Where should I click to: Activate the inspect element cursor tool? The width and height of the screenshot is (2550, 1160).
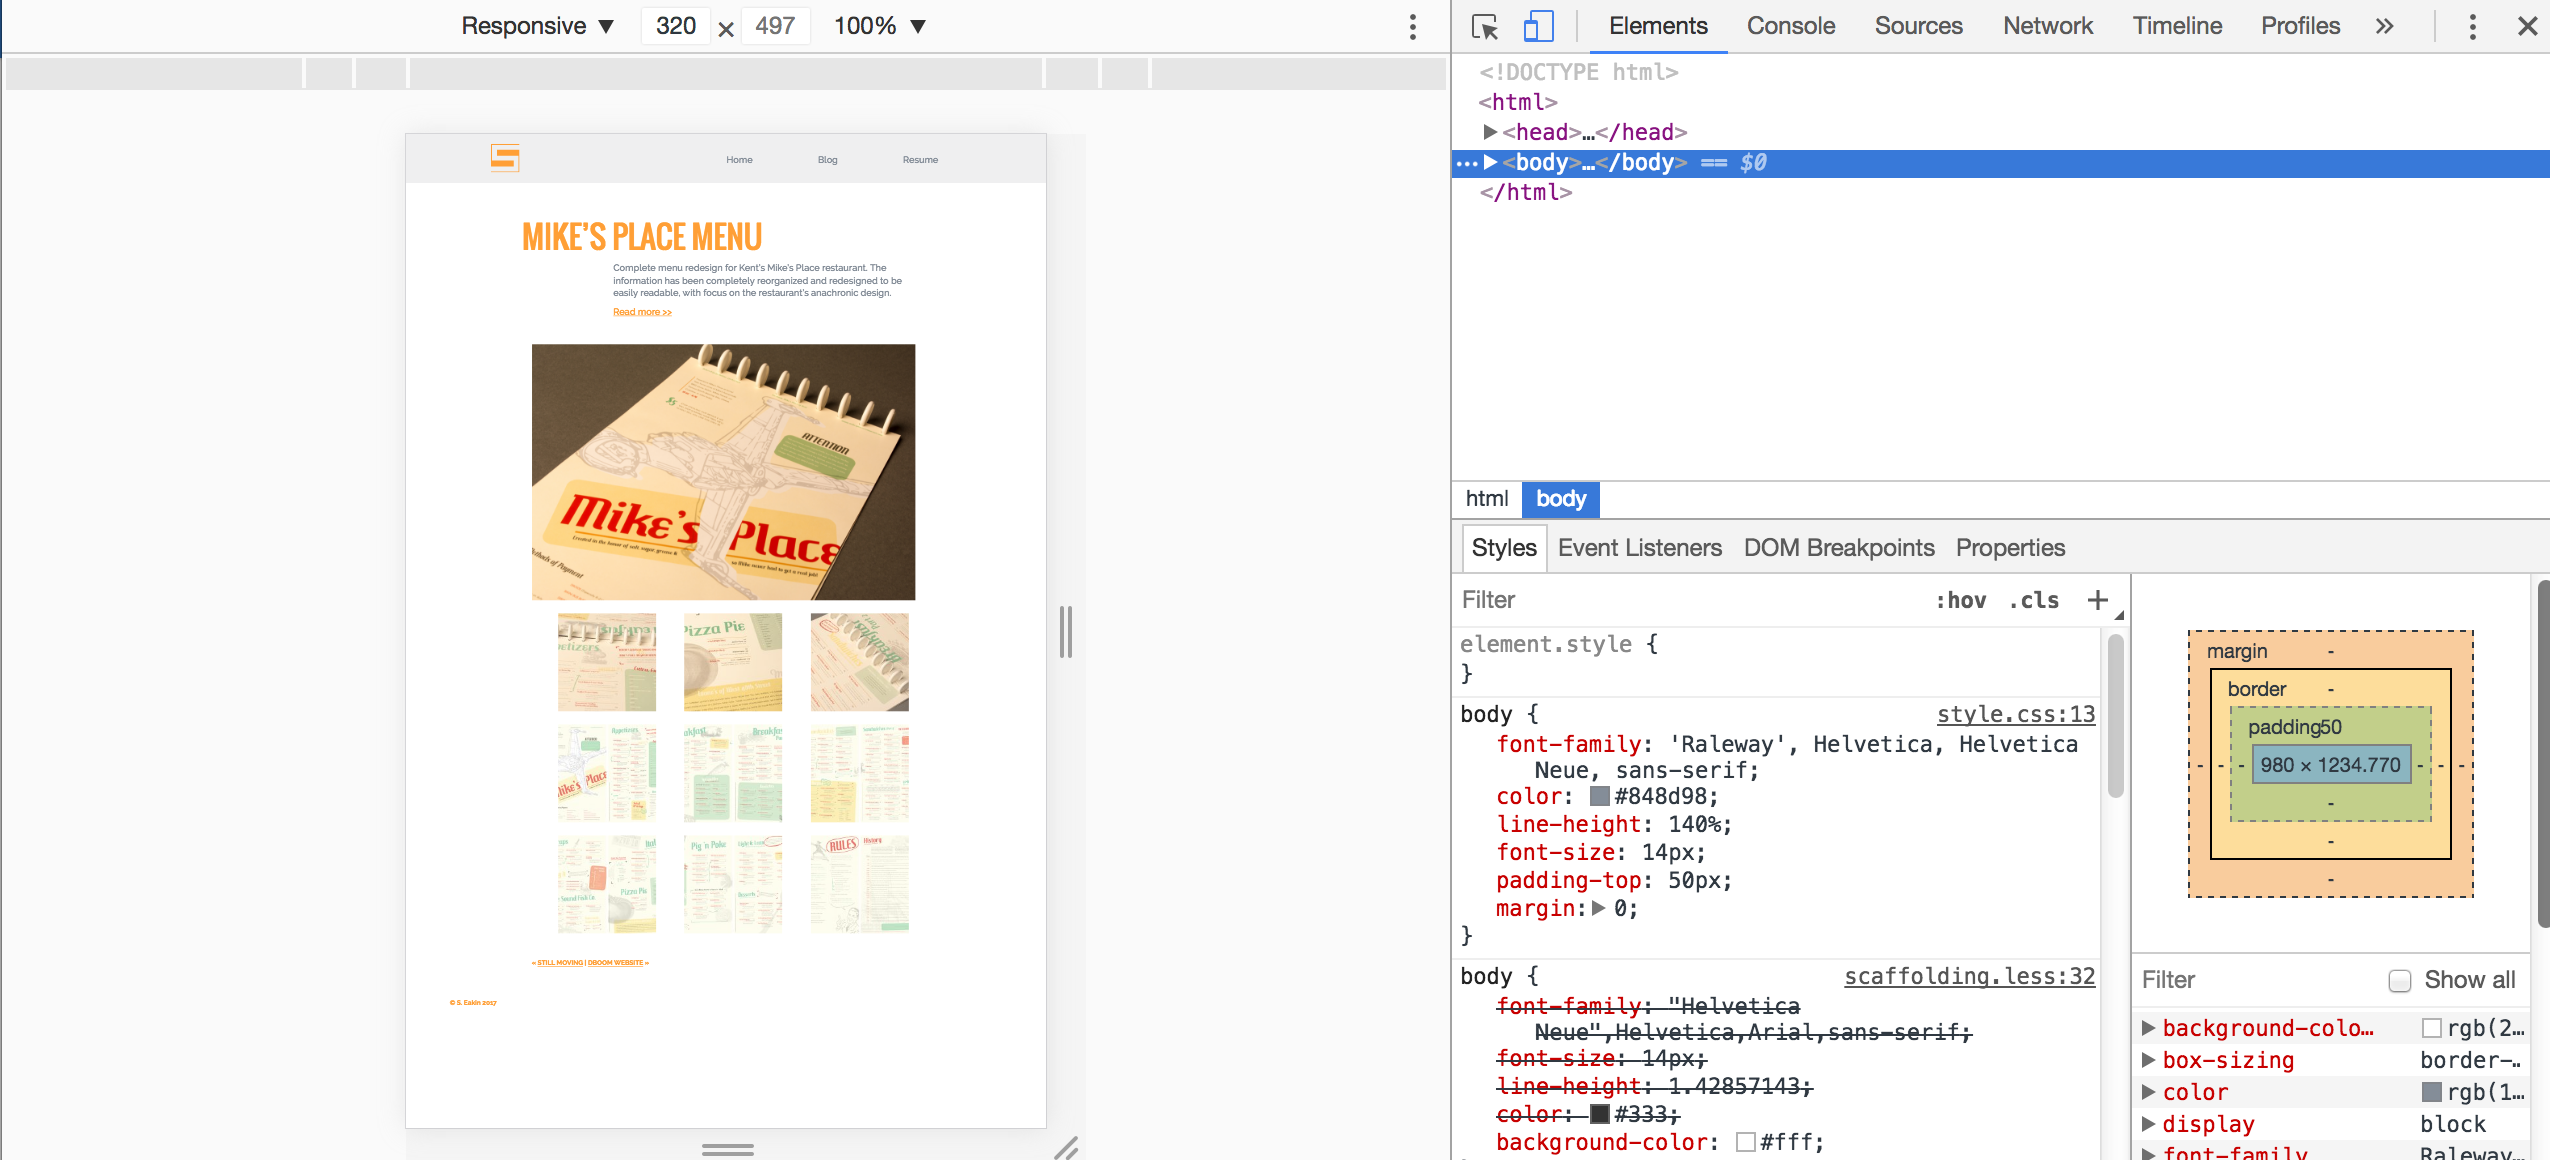click(1485, 26)
